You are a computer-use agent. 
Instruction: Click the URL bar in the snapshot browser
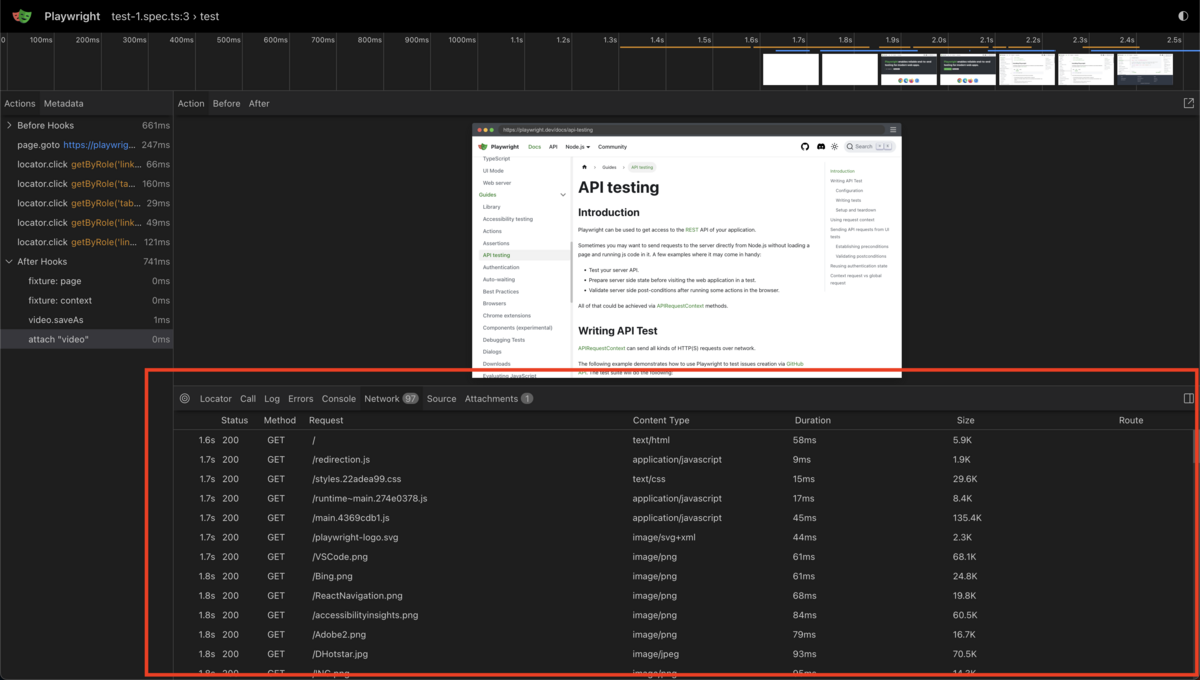[692, 130]
